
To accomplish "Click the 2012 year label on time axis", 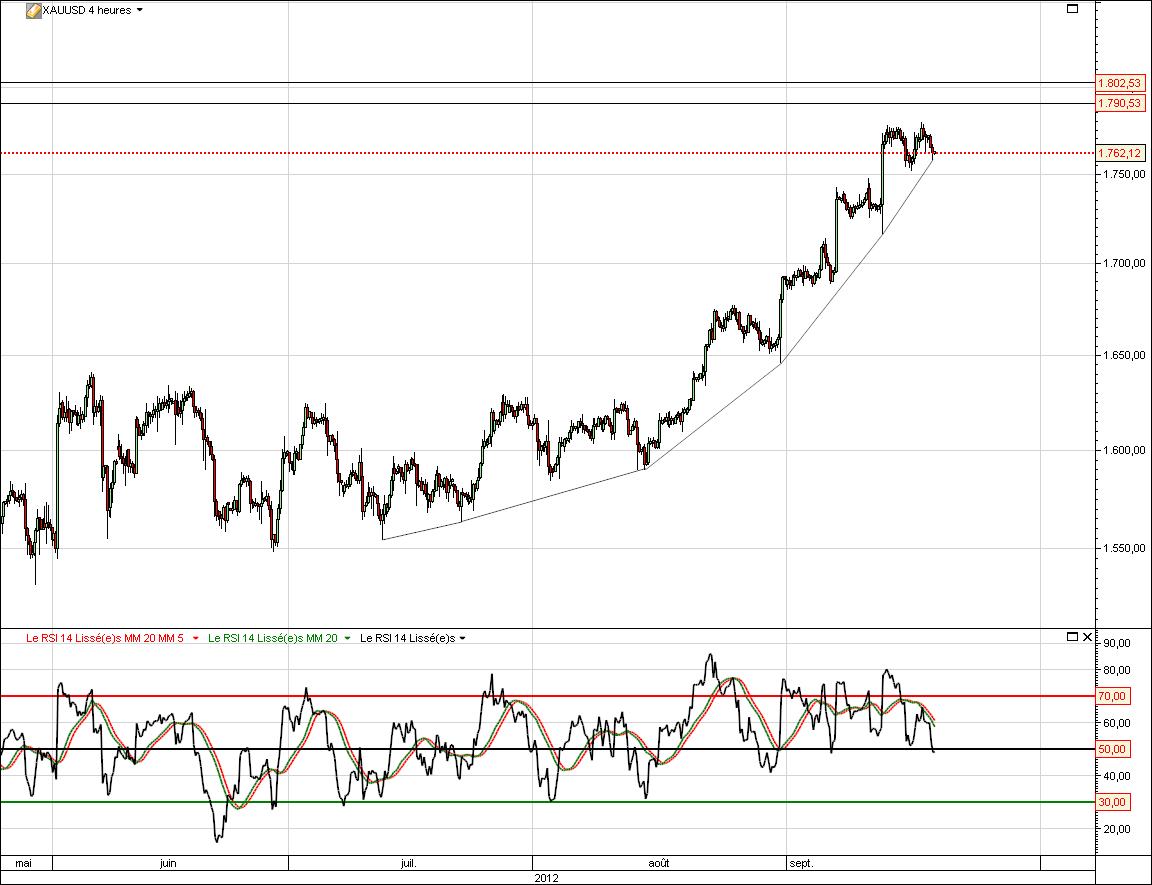I will 545,877.
